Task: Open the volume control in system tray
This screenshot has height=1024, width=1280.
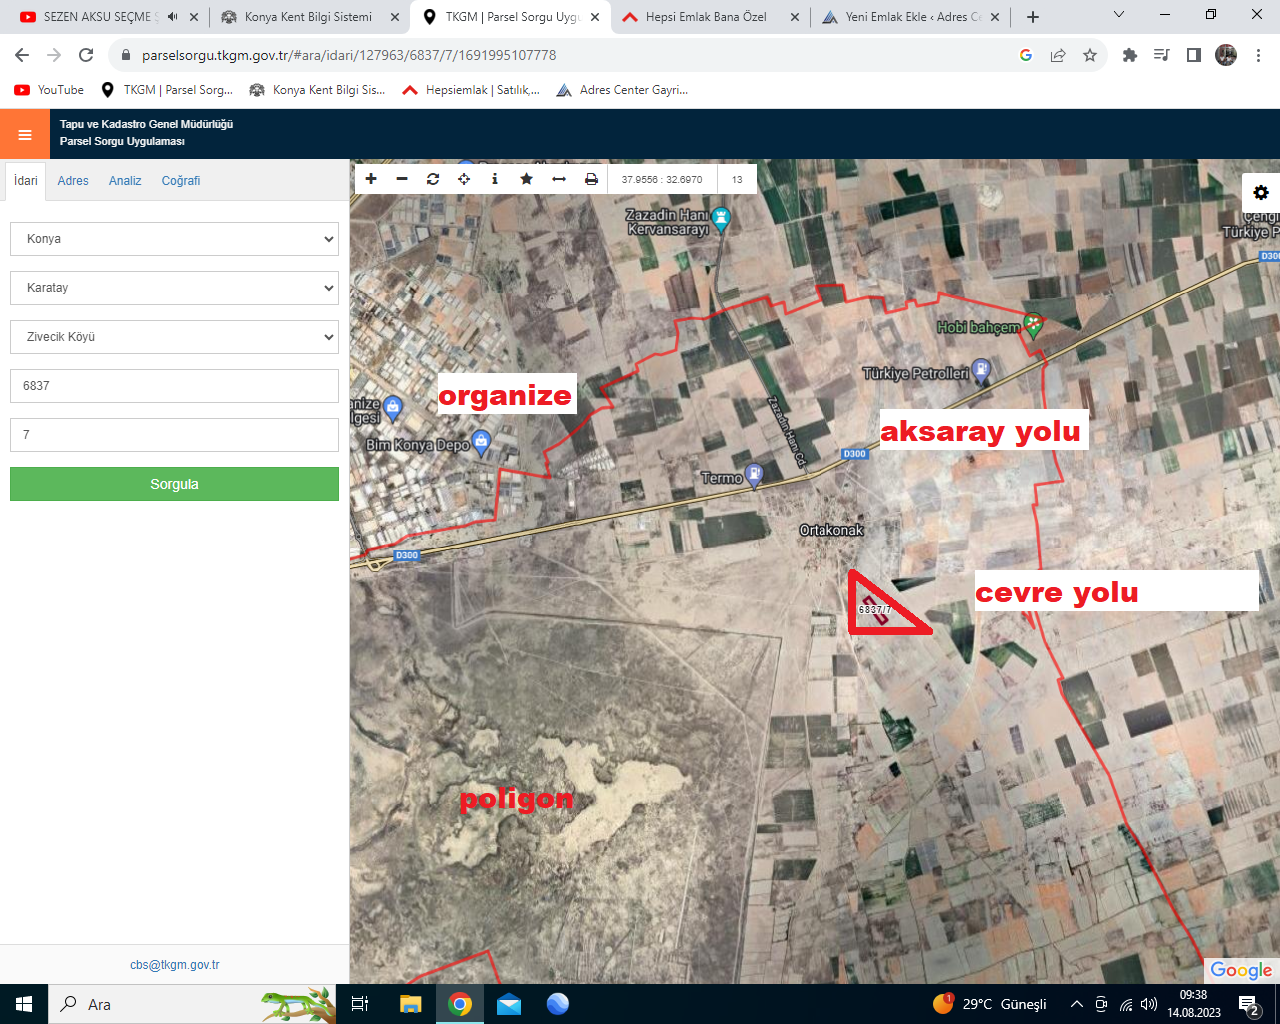Action: (x=1149, y=1004)
